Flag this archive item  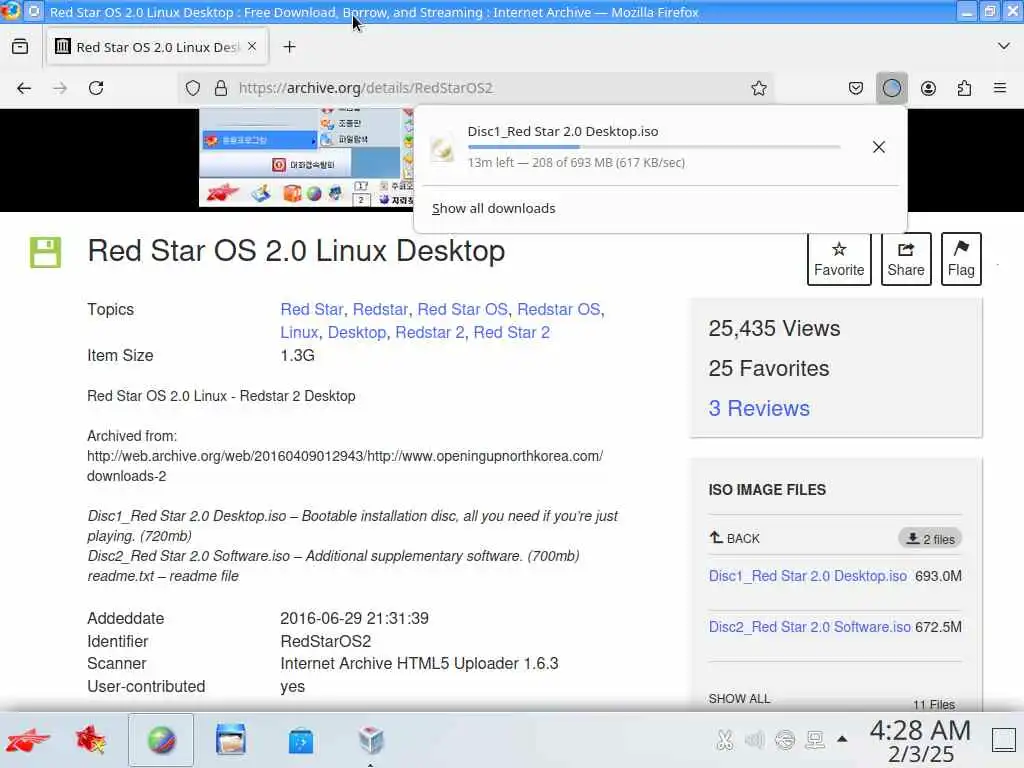coord(961,259)
